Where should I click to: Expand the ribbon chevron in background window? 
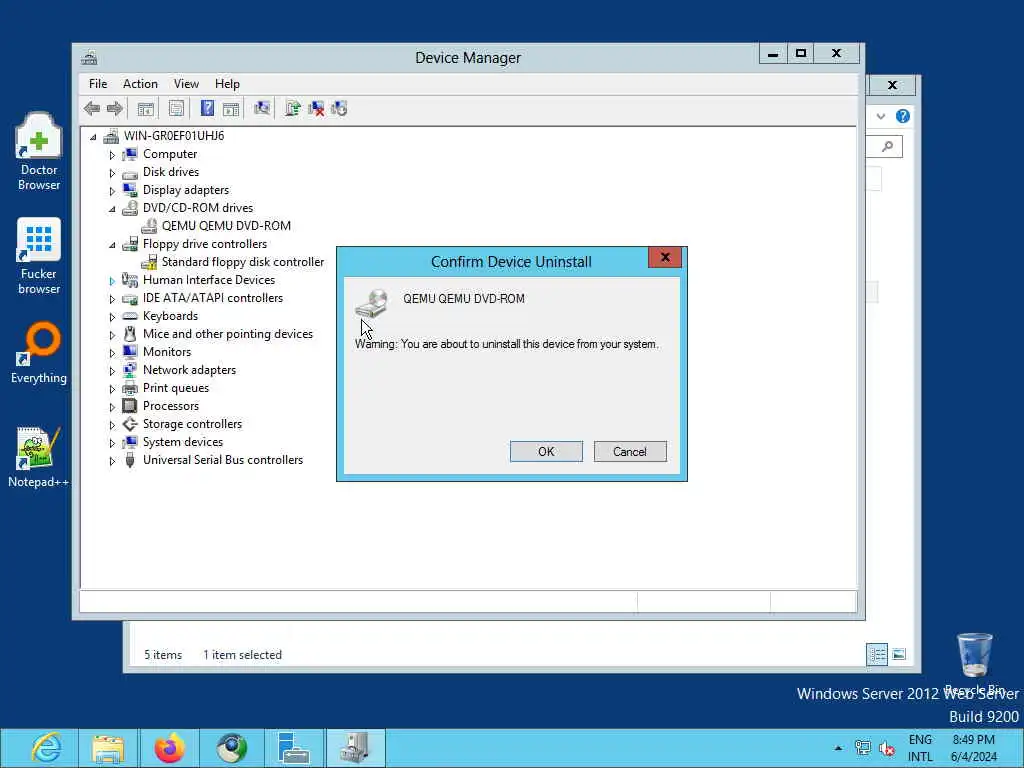pyautogui.click(x=880, y=116)
